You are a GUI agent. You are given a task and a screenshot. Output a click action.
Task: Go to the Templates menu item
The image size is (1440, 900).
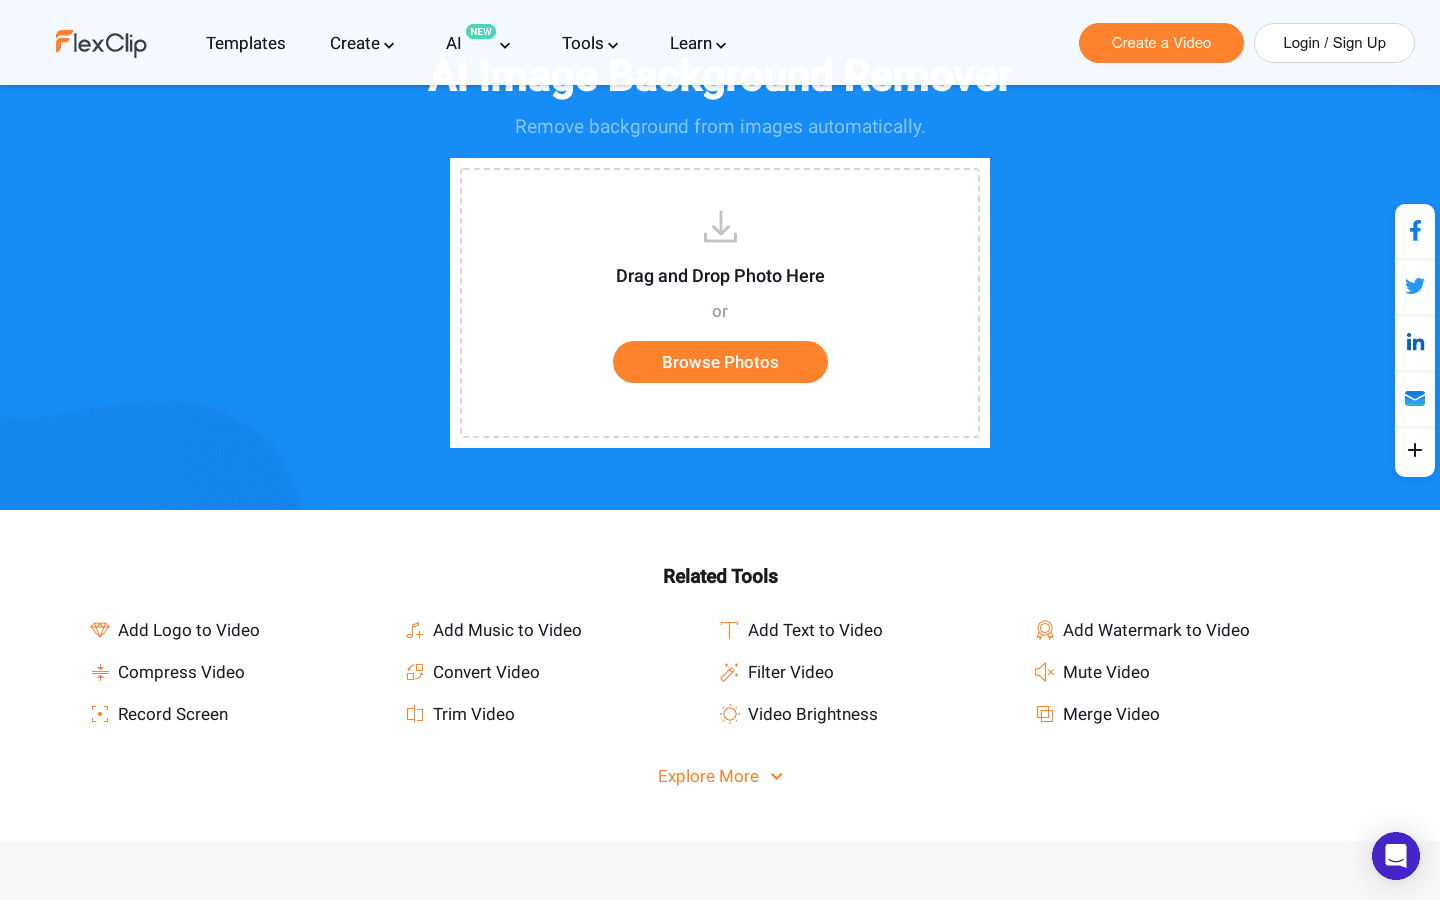click(x=245, y=43)
